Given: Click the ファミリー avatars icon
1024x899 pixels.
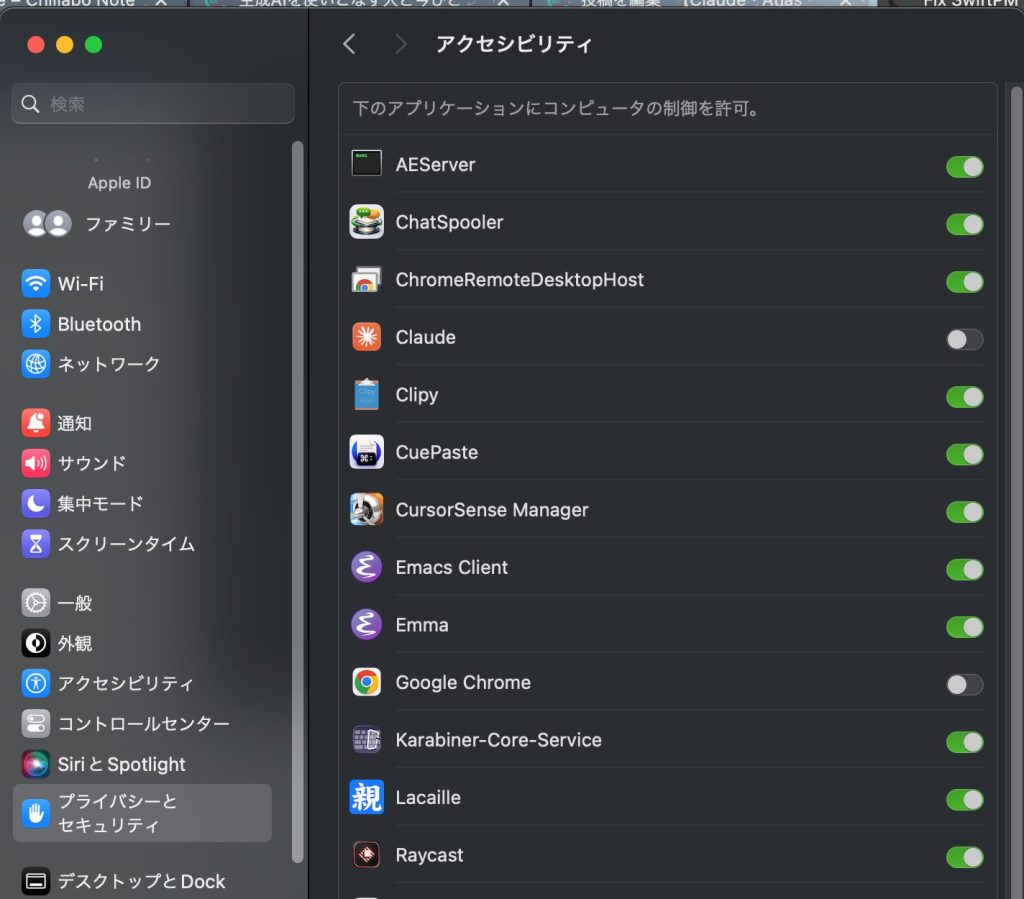Looking at the screenshot, I should 47,224.
